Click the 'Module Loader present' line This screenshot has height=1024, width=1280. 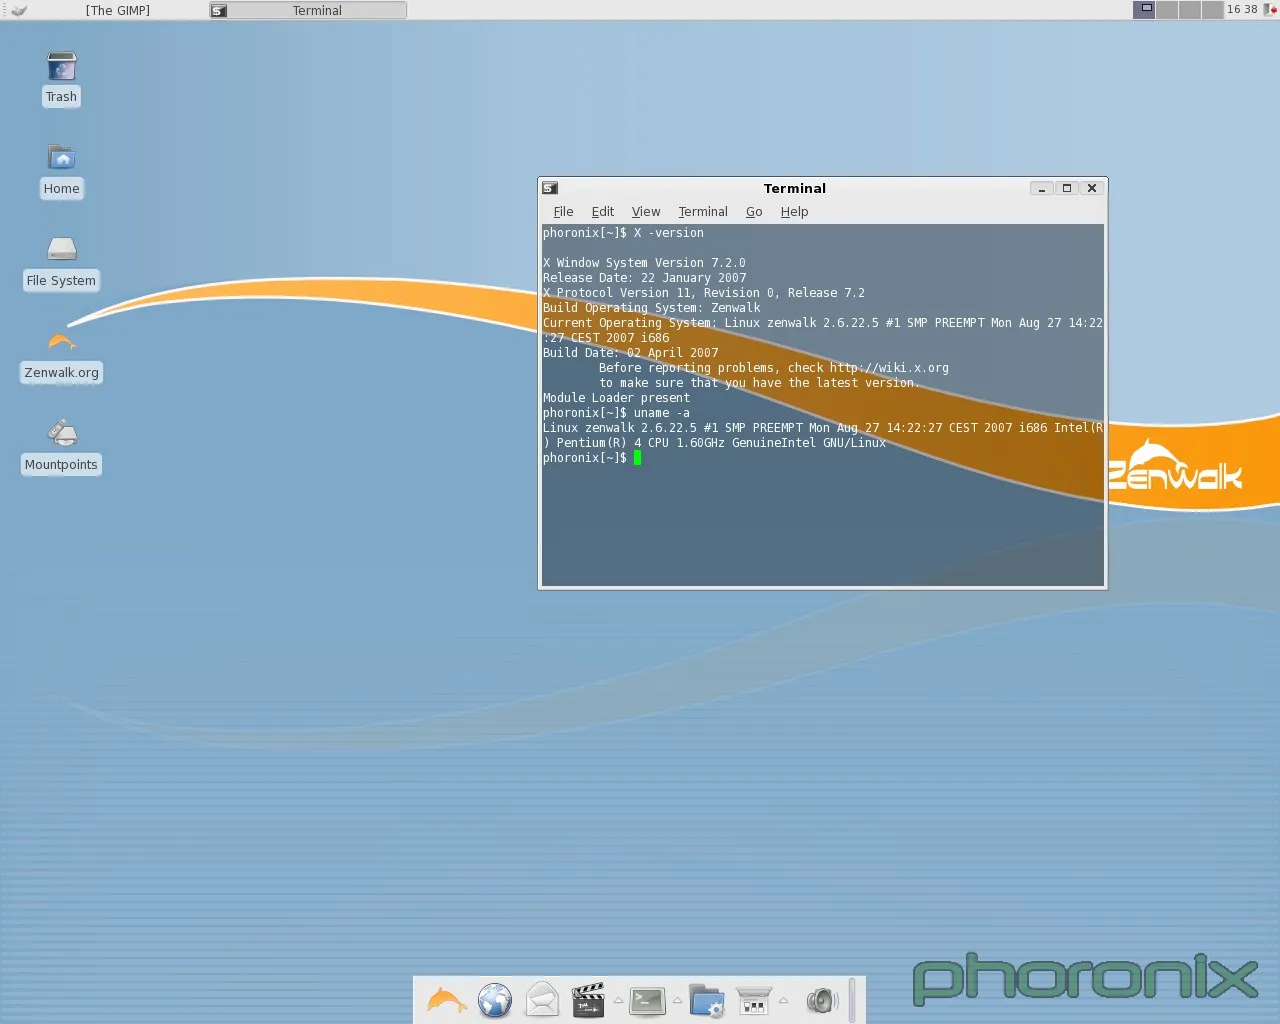[x=616, y=398]
